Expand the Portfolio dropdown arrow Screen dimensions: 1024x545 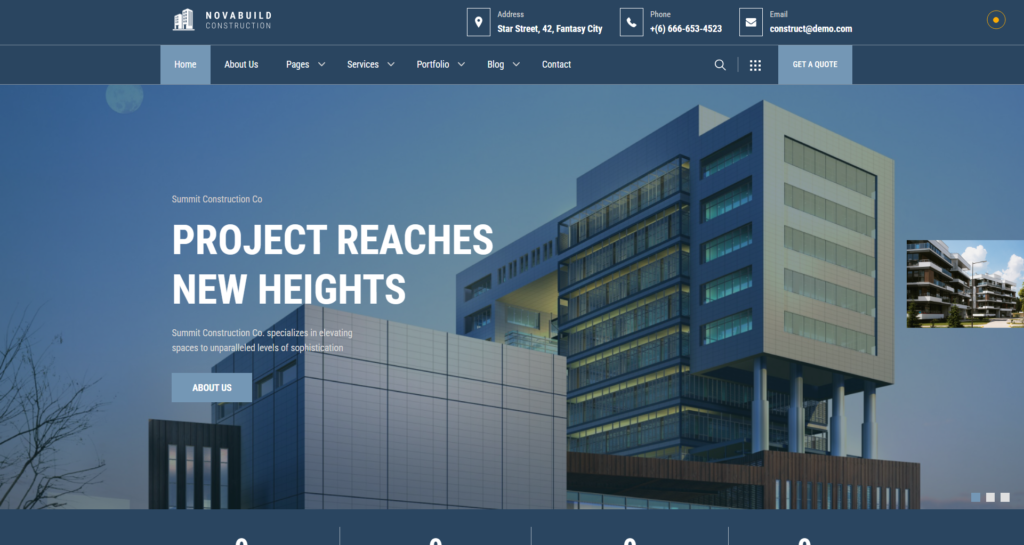click(x=461, y=65)
